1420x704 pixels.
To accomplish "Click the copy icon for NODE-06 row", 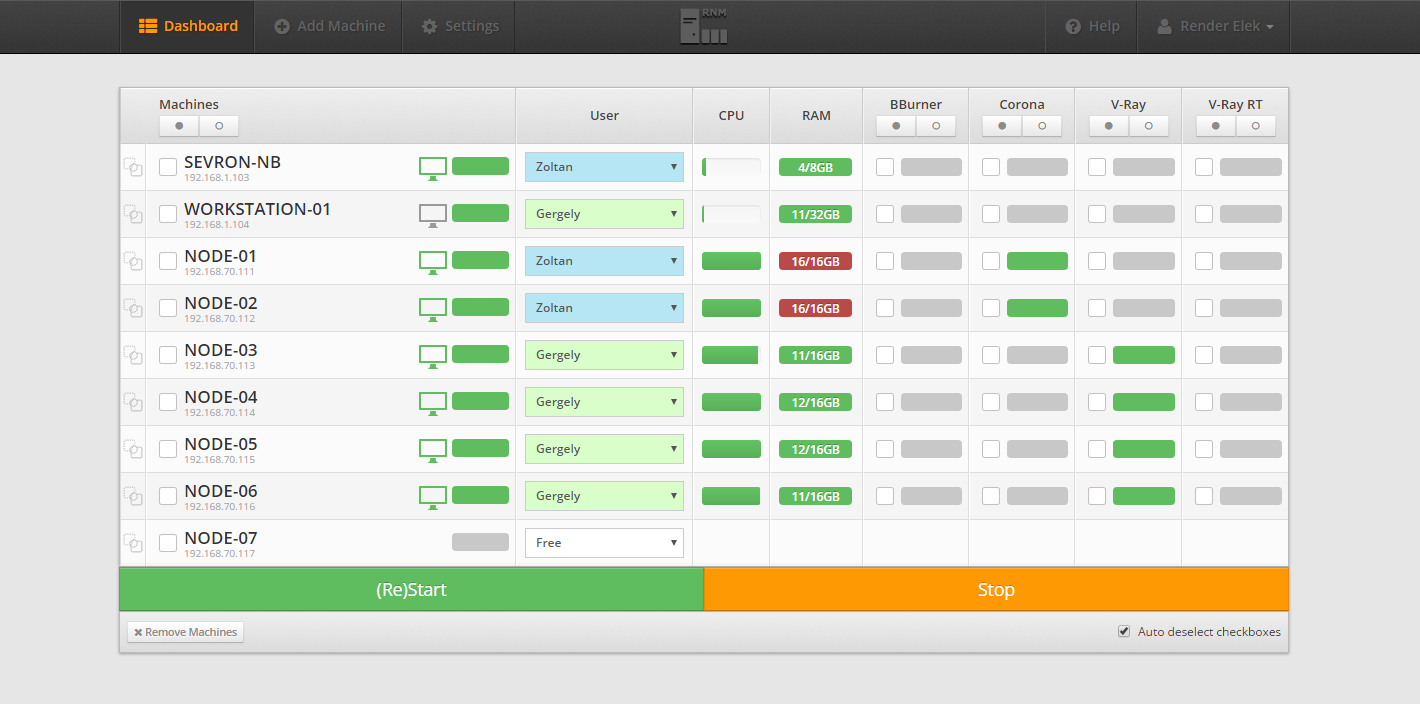I will (x=133, y=496).
